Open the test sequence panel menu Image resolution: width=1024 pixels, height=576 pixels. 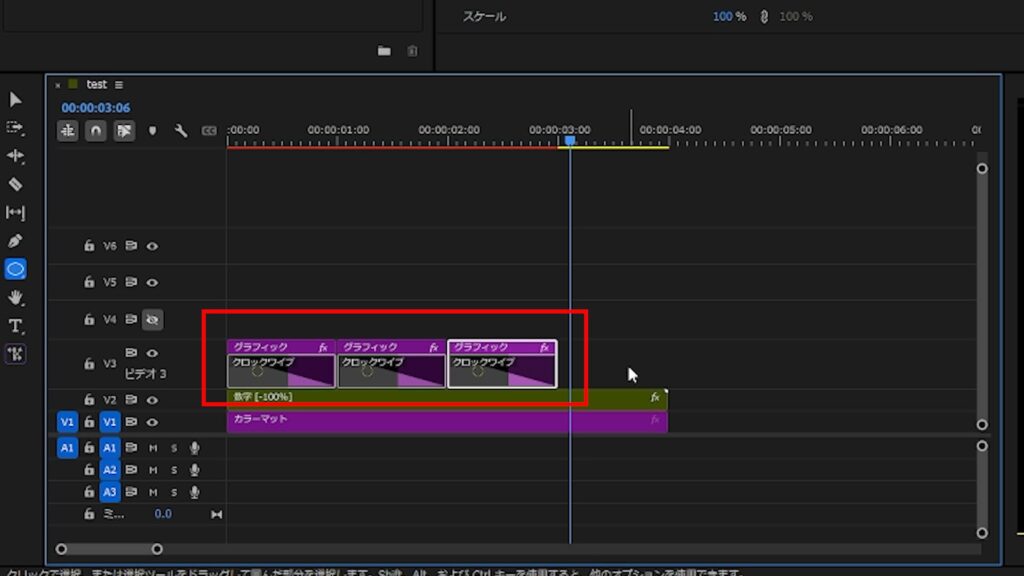tap(119, 85)
